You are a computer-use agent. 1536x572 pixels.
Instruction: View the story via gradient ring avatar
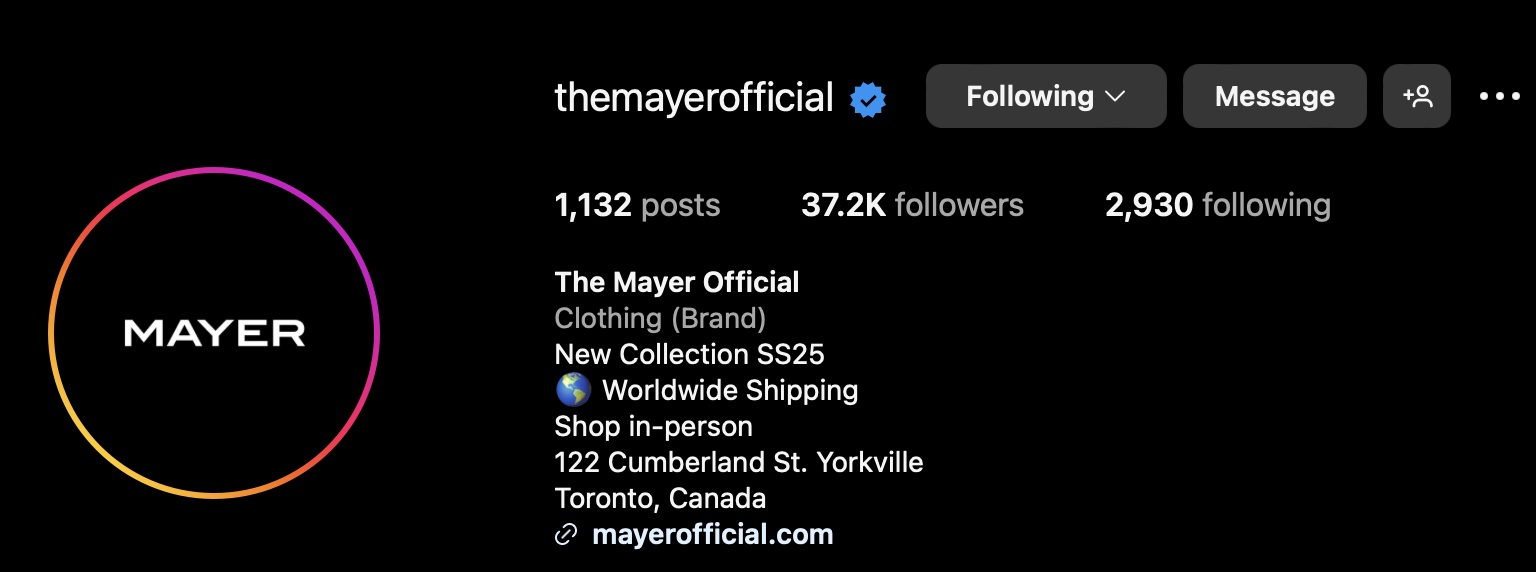tap(214, 333)
